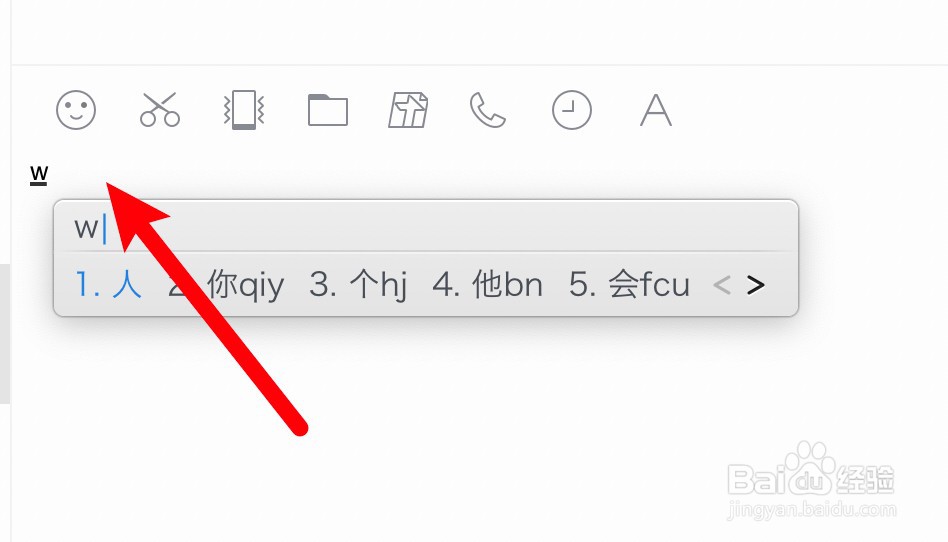Open the emoji smiley picker

tap(76, 110)
